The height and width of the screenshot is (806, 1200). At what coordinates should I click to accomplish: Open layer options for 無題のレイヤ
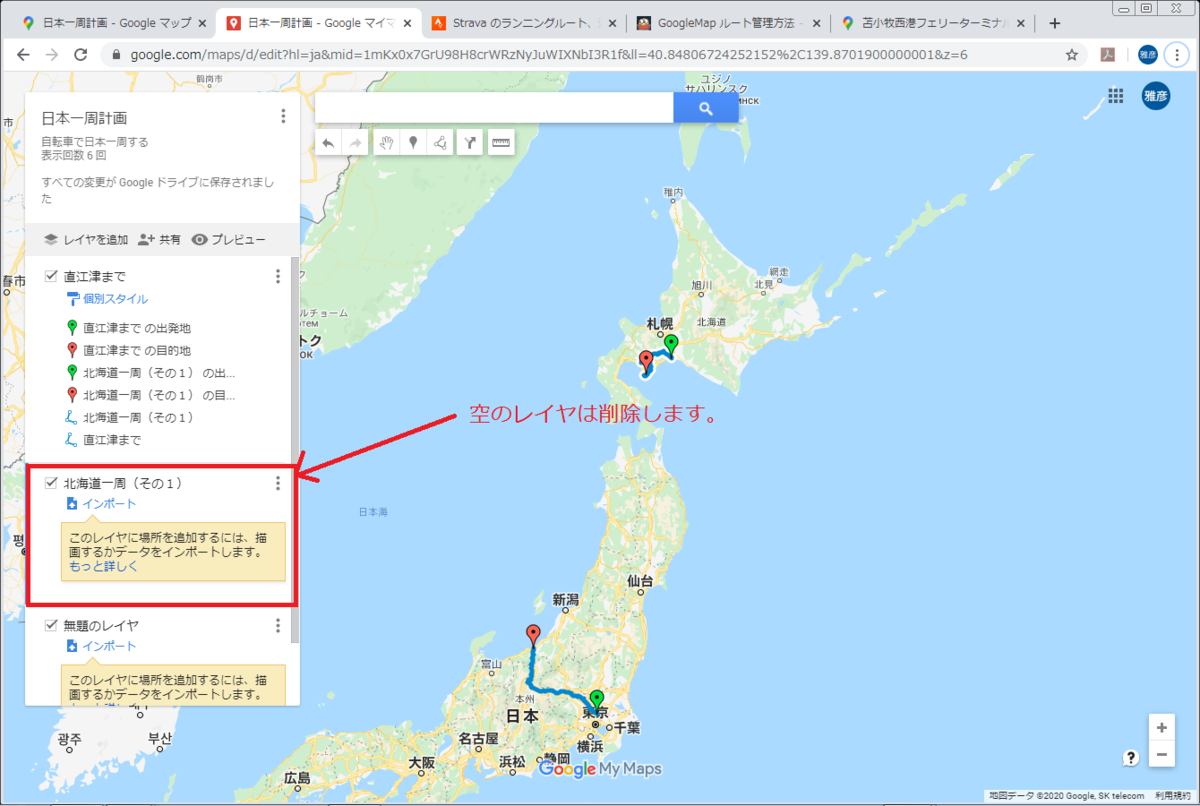click(278, 626)
